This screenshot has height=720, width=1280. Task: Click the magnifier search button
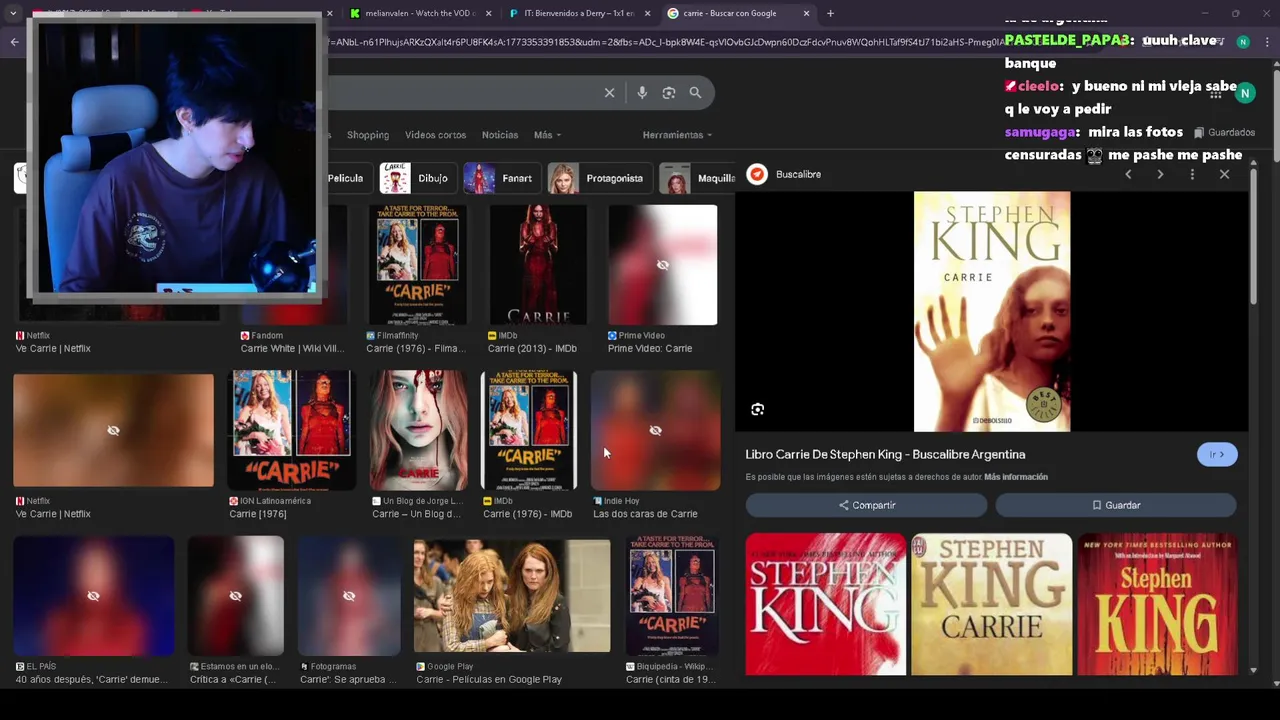pos(695,93)
